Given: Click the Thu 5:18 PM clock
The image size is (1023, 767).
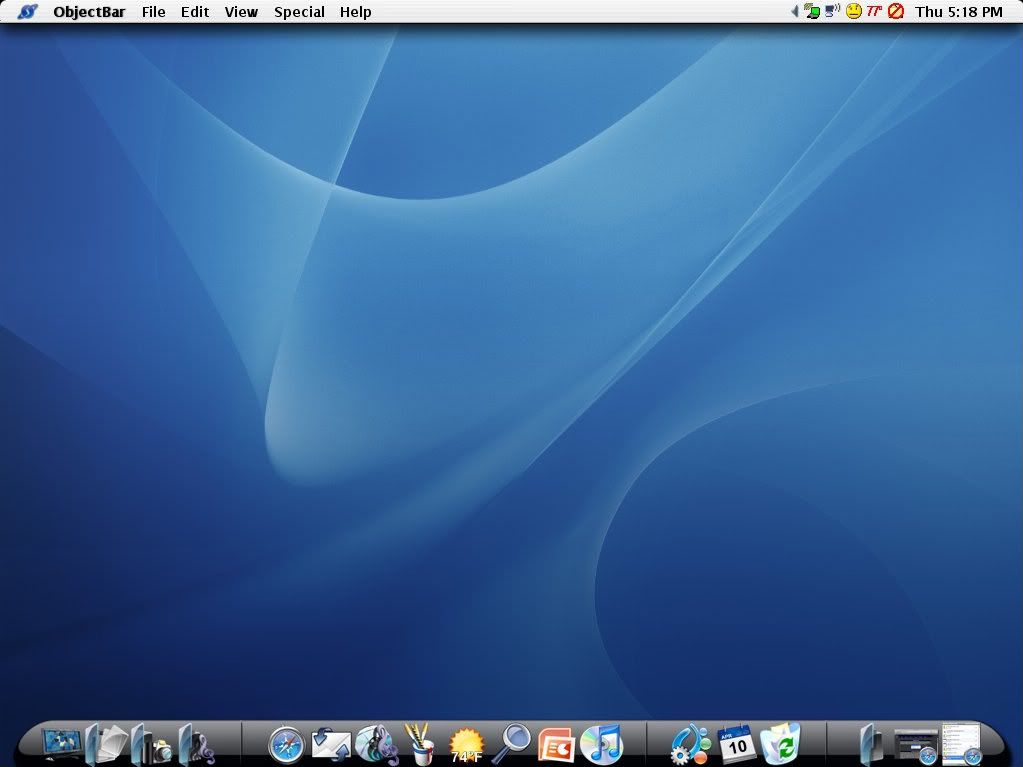Looking at the screenshot, I should (x=958, y=12).
